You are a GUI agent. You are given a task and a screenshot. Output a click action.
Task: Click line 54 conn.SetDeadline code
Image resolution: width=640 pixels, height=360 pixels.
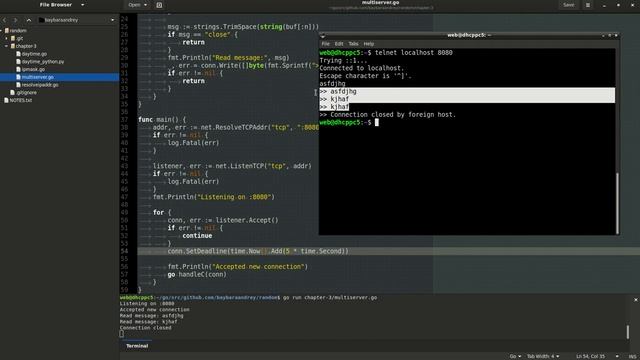(x=258, y=251)
